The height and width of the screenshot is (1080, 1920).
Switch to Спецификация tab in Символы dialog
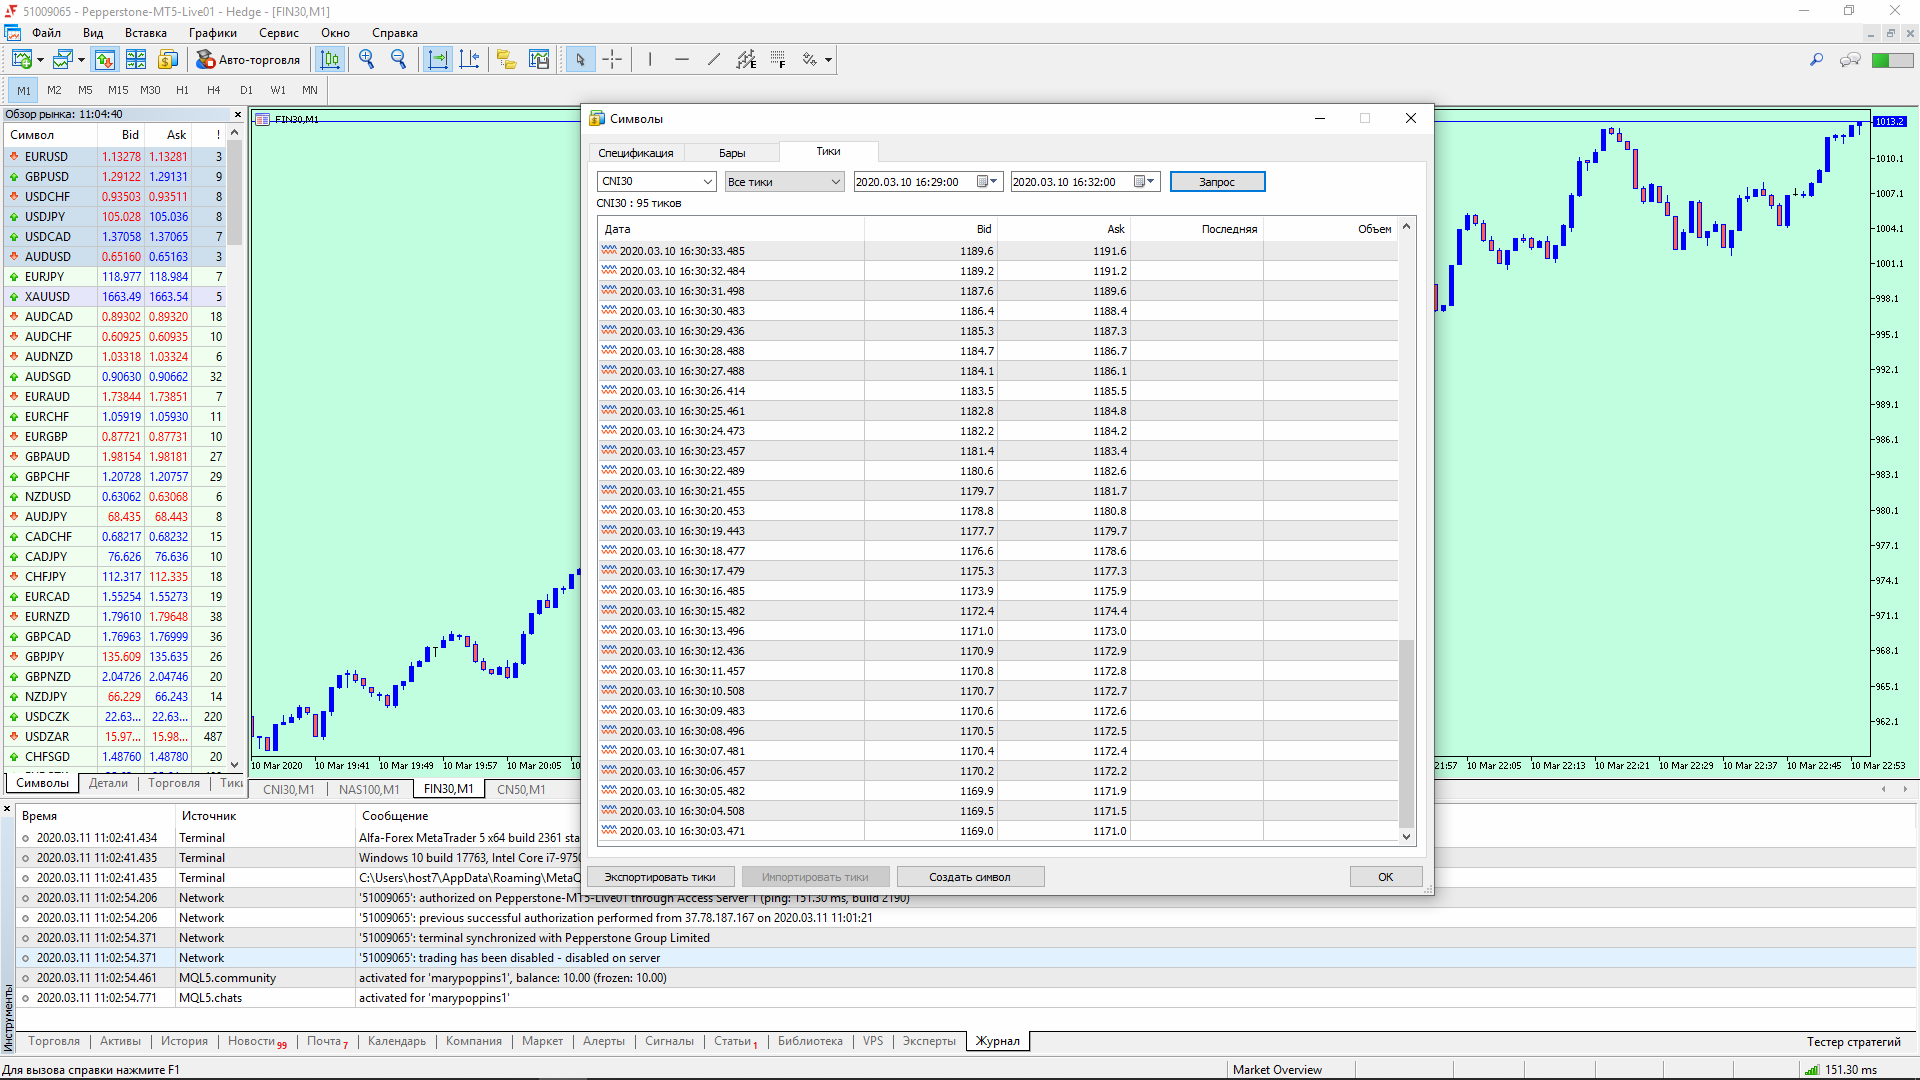pos(636,153)
